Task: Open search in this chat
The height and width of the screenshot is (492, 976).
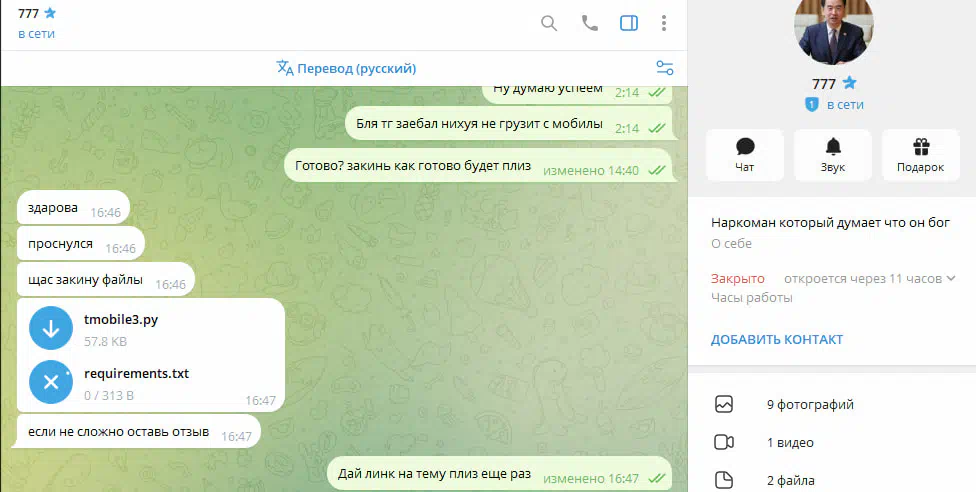Action: click(548, 24)
